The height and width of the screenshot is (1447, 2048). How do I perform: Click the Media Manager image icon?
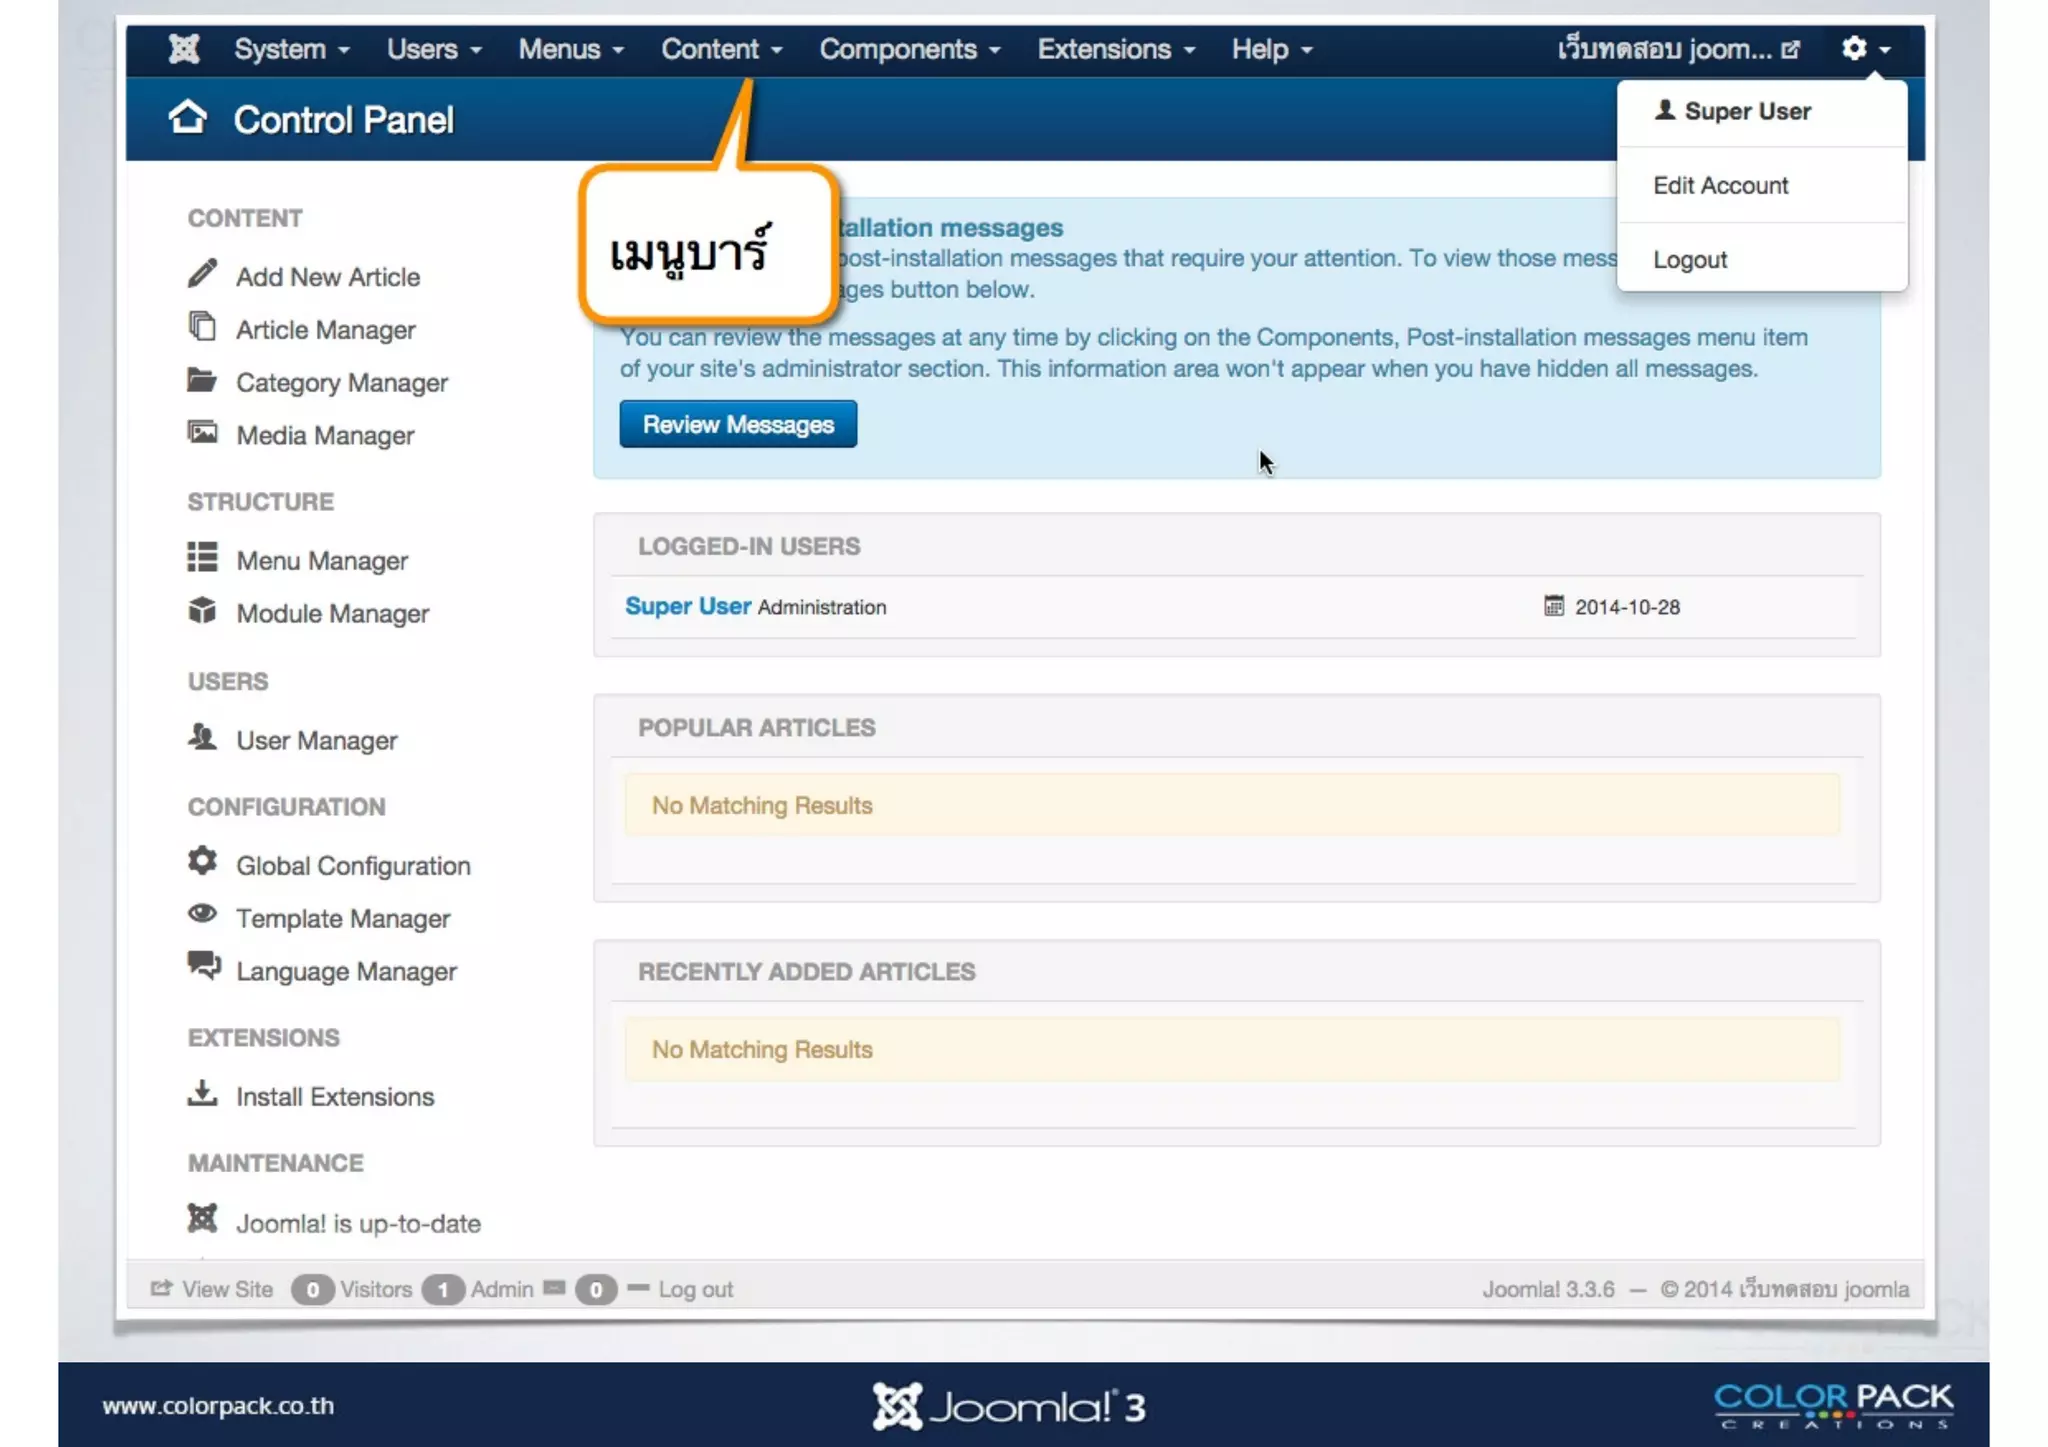click(x=202, y=433)
